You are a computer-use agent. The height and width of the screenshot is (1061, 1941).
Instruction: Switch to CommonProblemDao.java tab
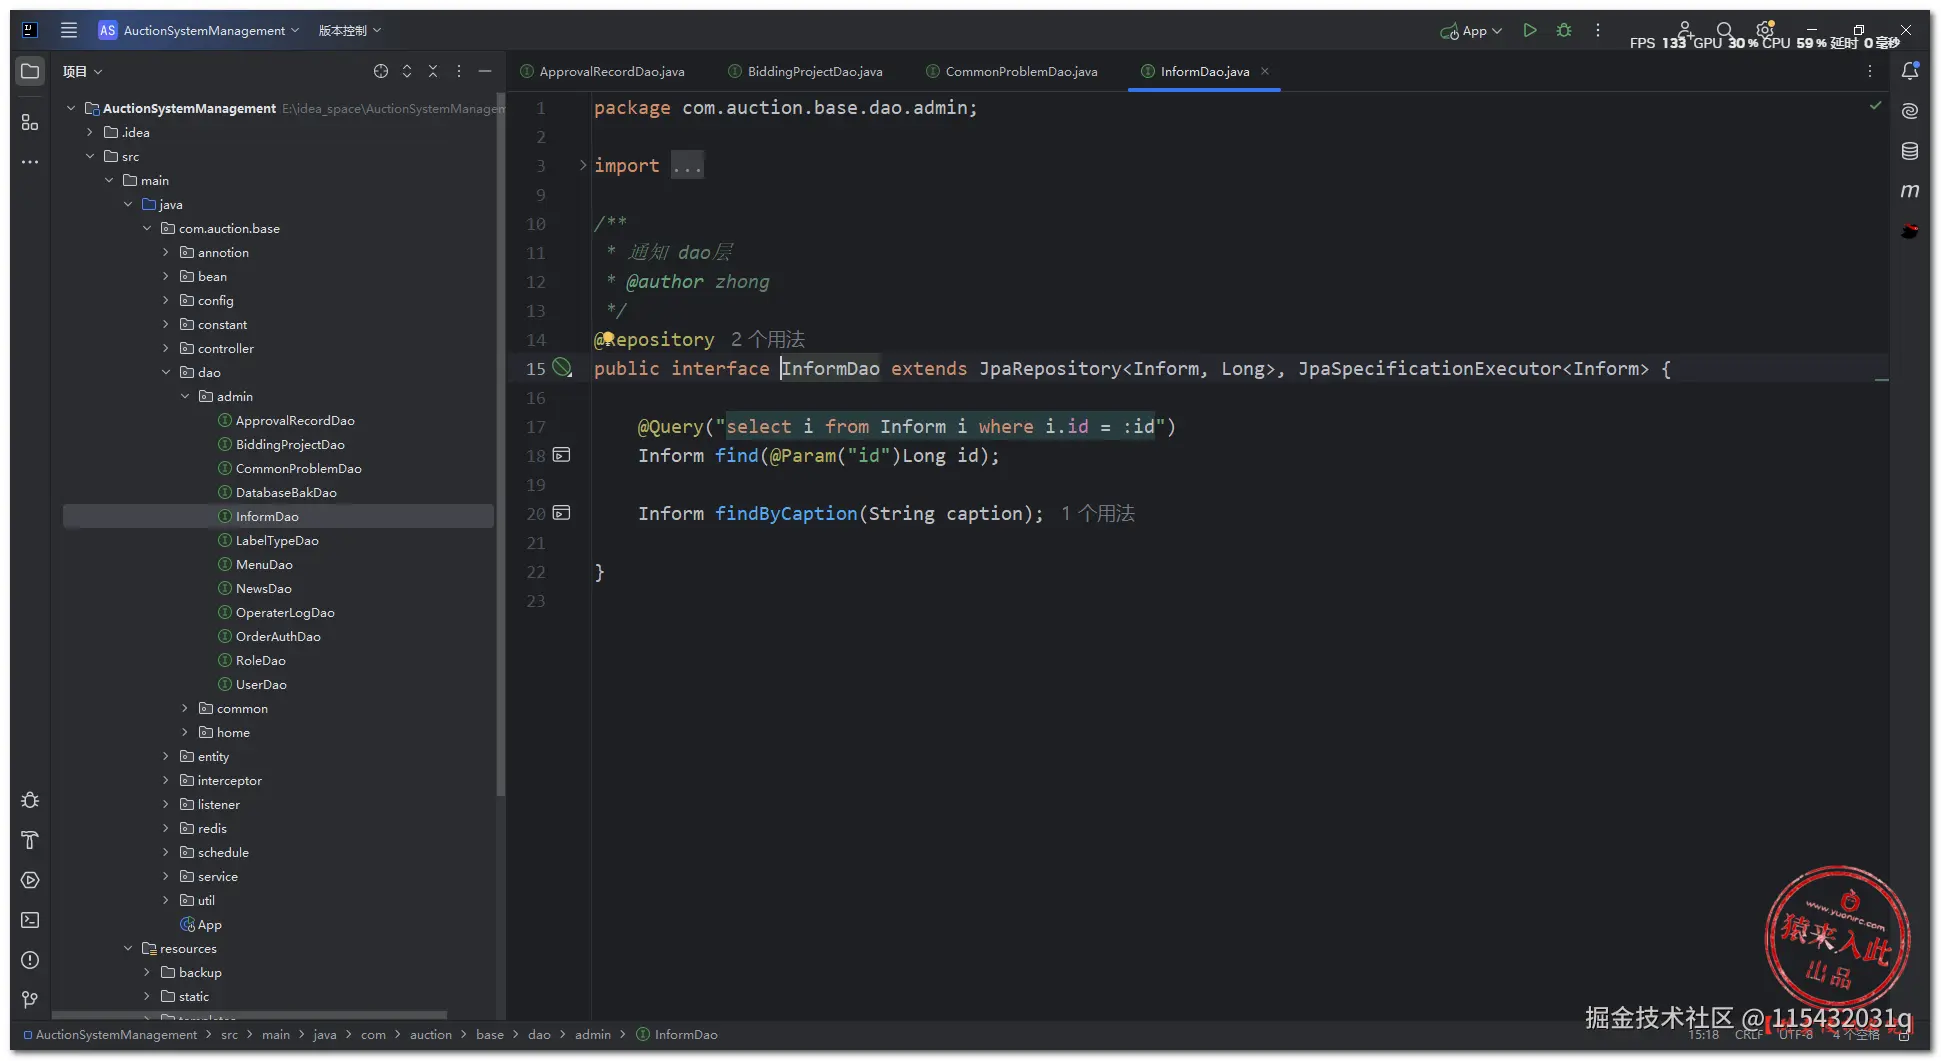[1012, 71]
